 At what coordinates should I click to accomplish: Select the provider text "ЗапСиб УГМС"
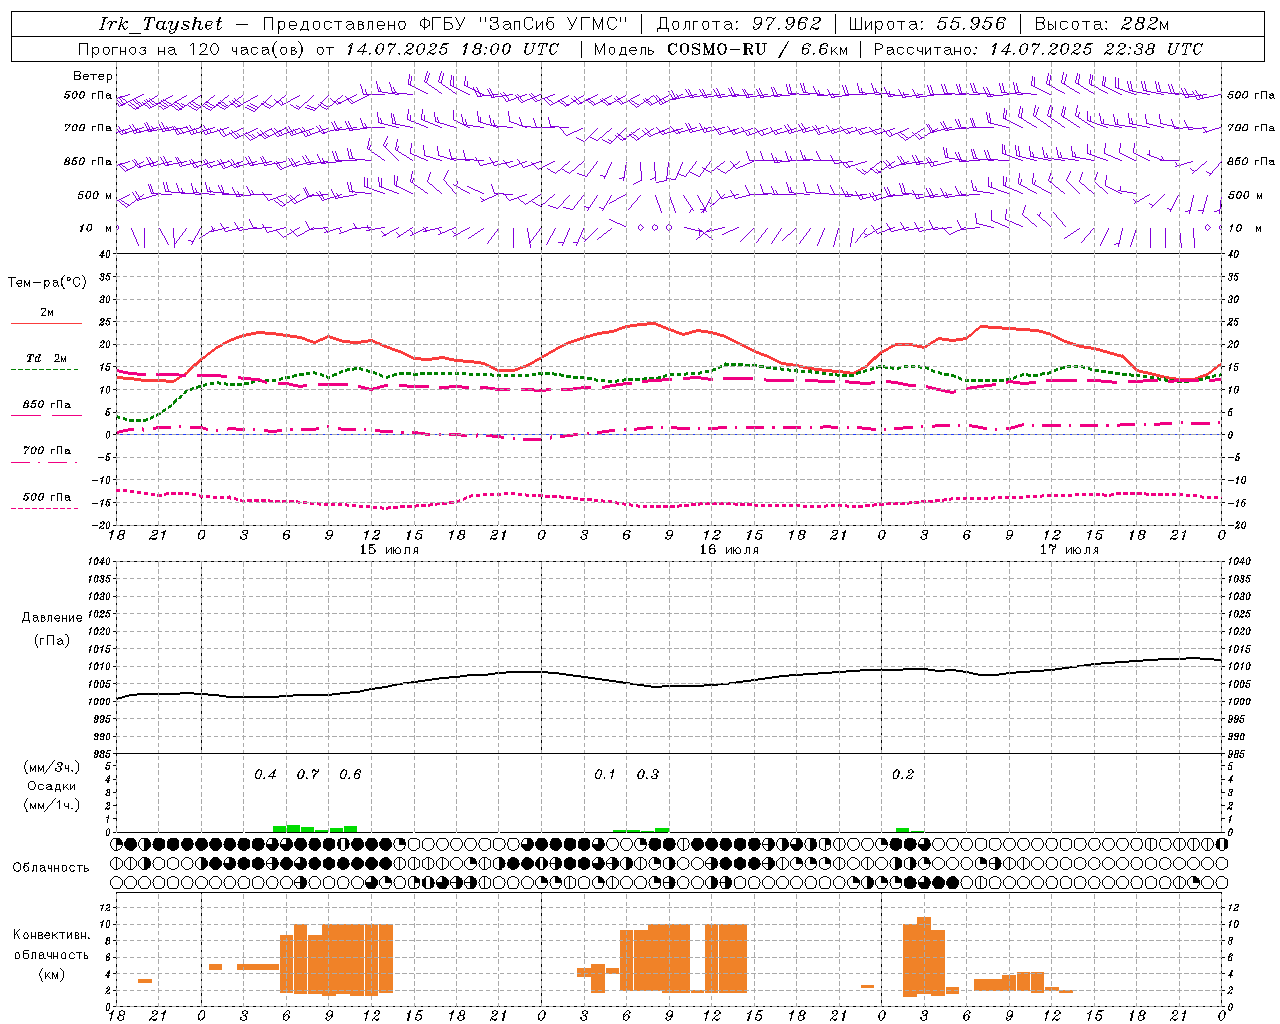[554, 24]
